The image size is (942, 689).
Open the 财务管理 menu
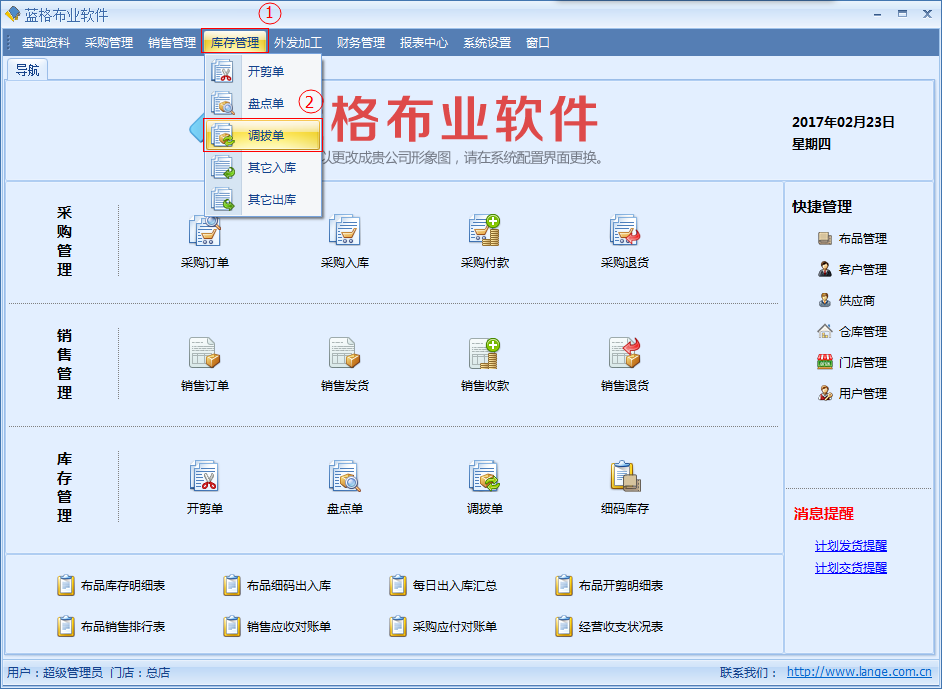(361, 43)
